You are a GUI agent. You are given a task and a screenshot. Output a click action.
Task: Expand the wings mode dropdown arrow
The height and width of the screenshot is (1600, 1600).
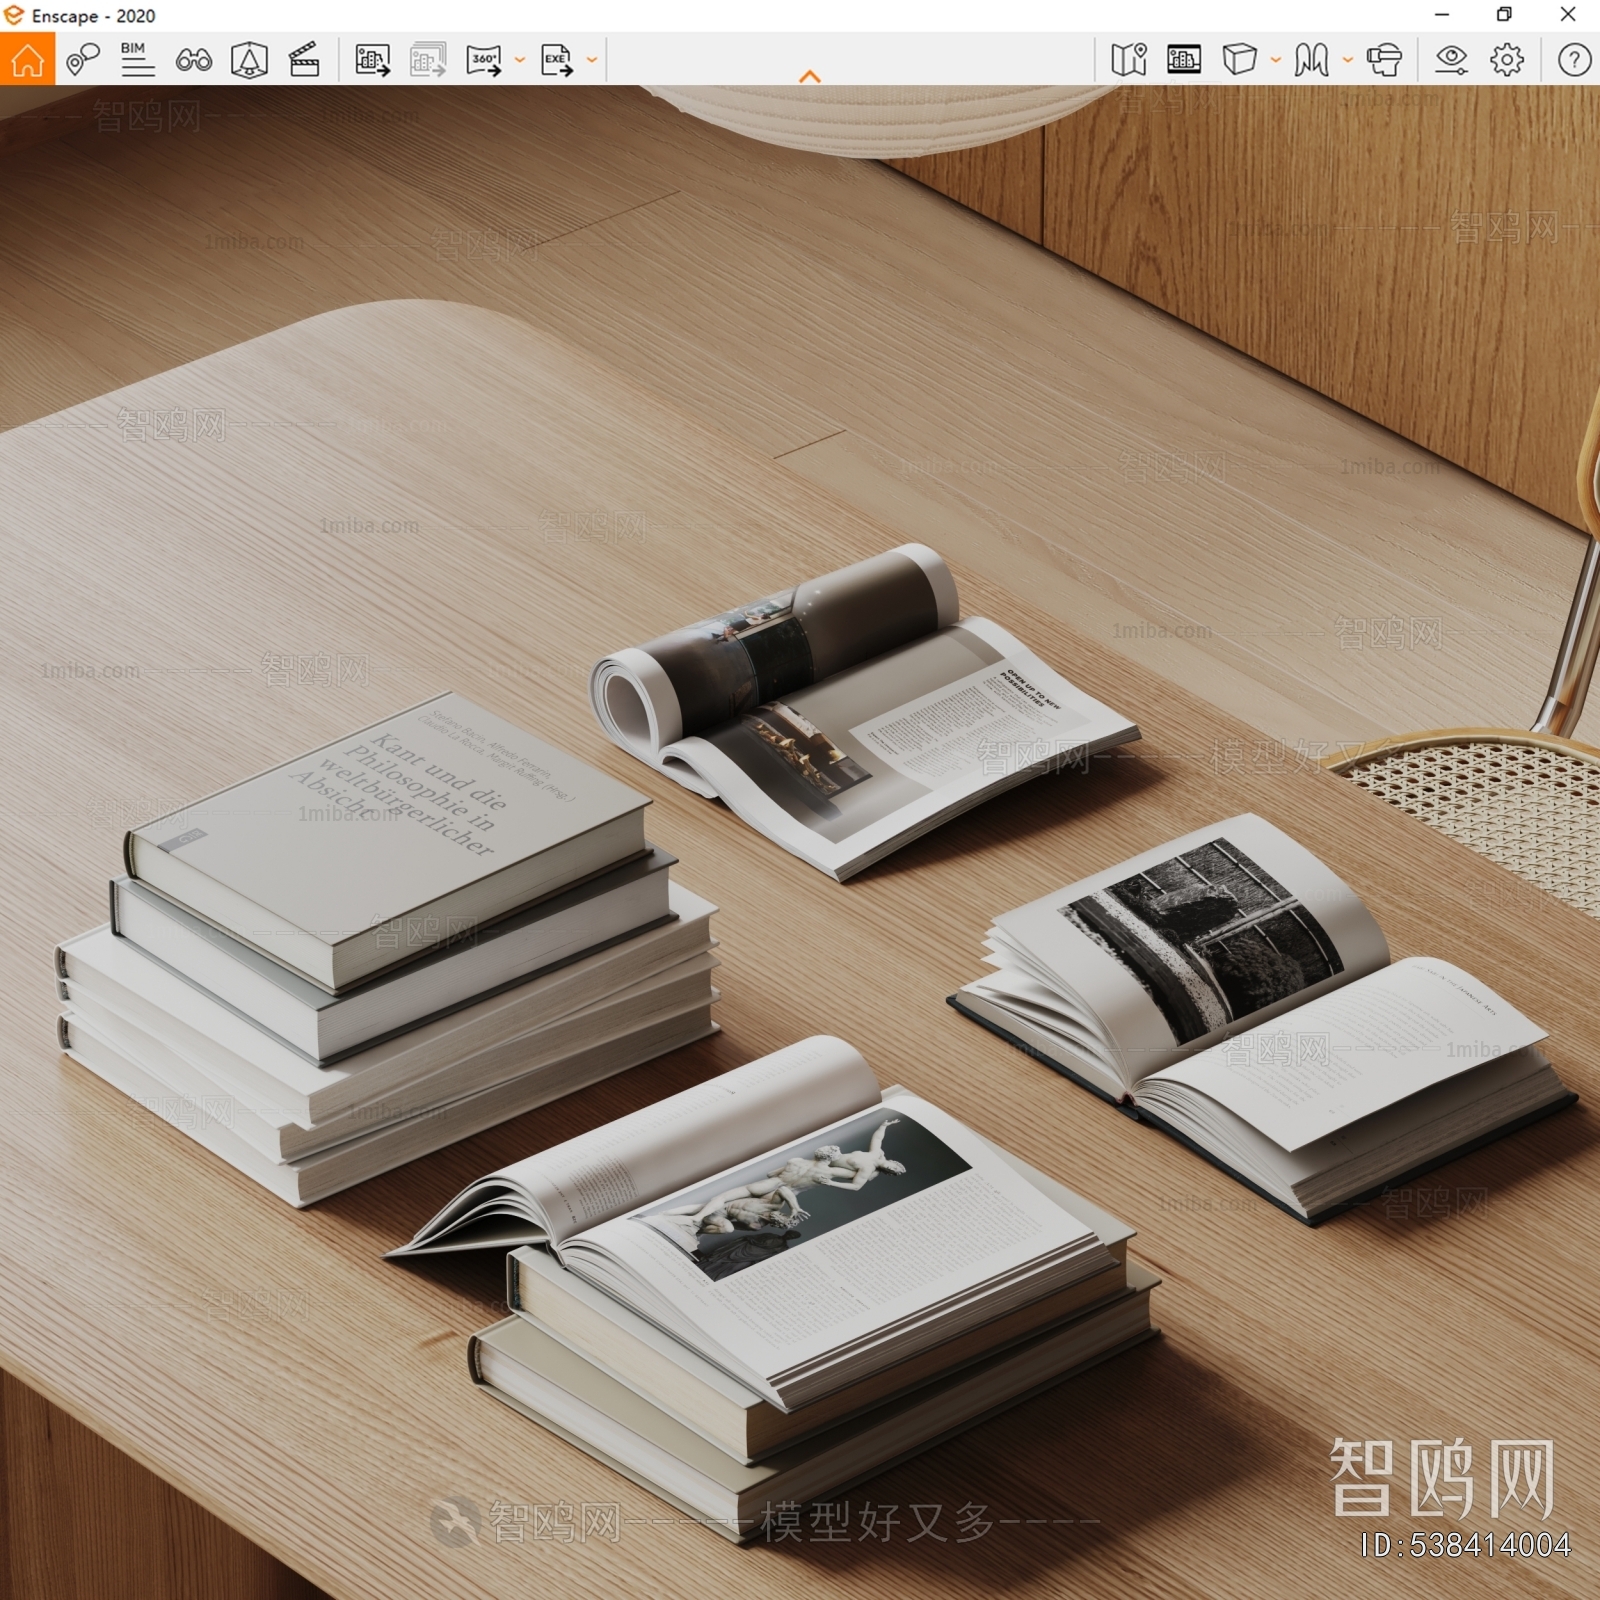click(1348, 60)
